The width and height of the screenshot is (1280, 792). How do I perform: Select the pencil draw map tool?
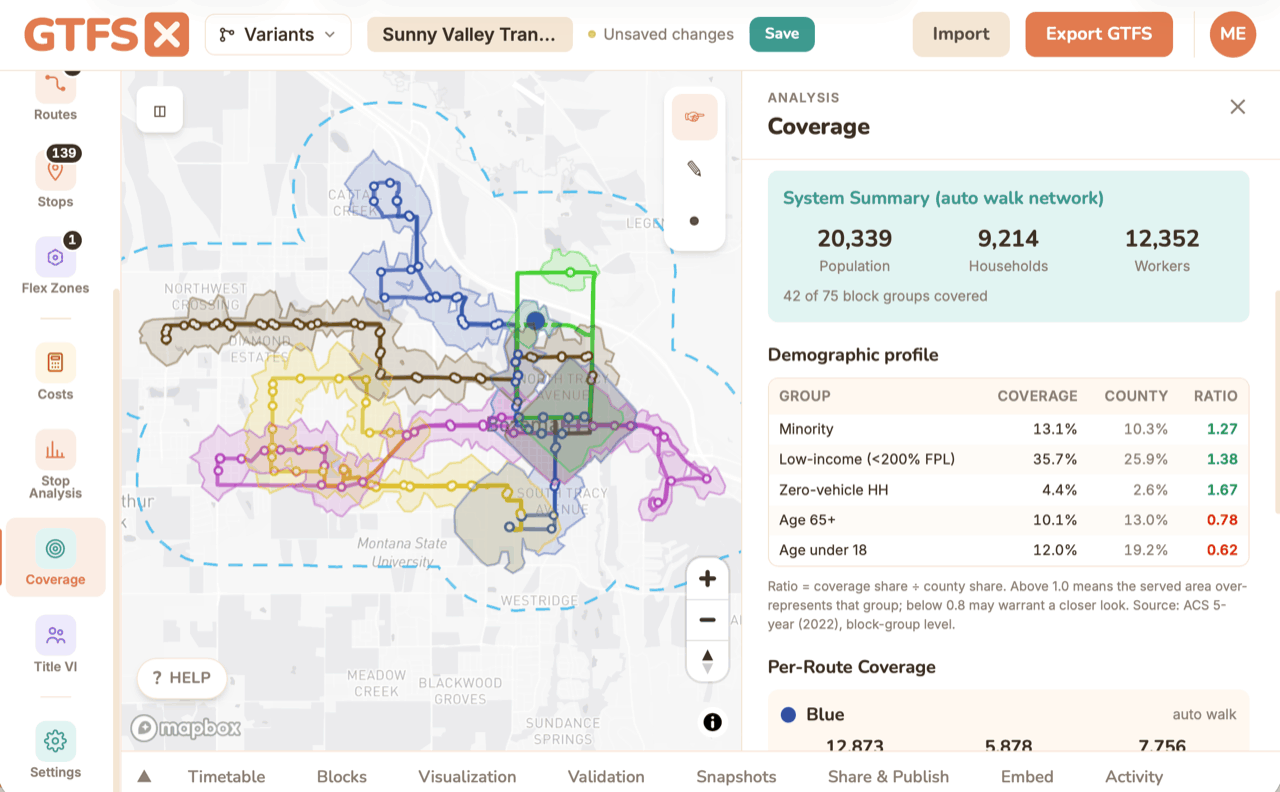tap(694, 169)
